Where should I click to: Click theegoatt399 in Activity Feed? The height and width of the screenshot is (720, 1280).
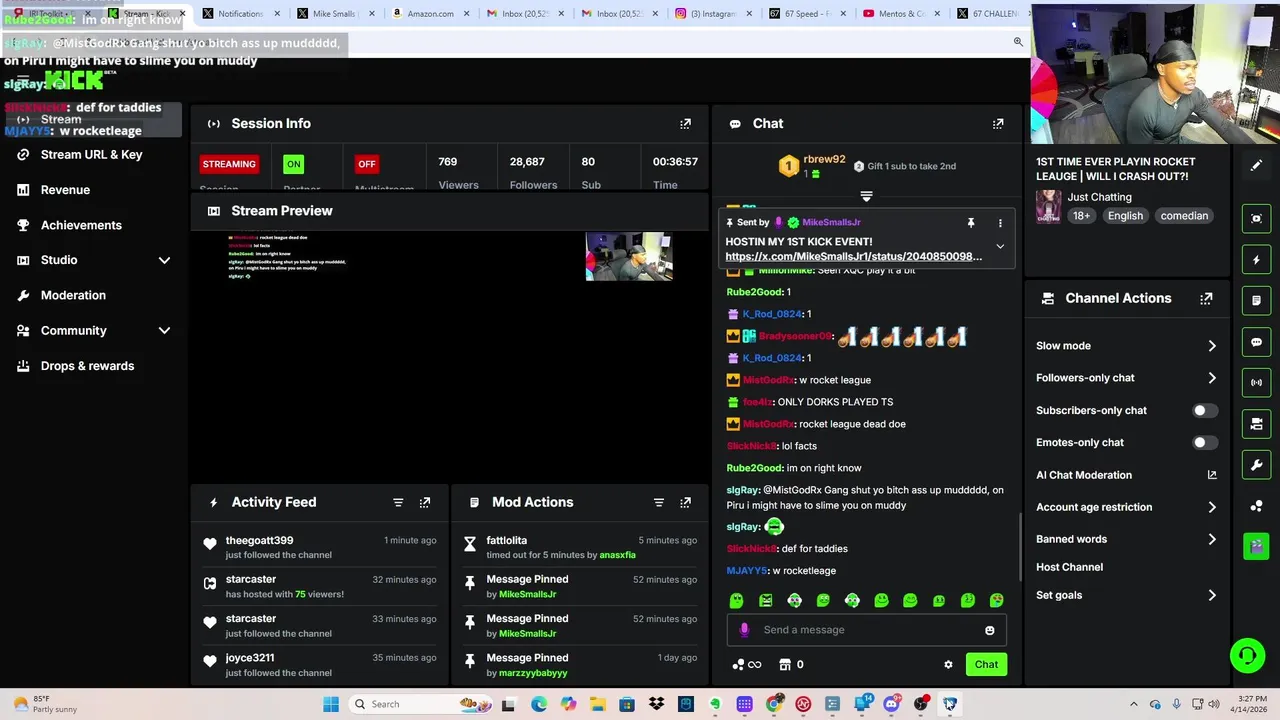tap(259, 541)
